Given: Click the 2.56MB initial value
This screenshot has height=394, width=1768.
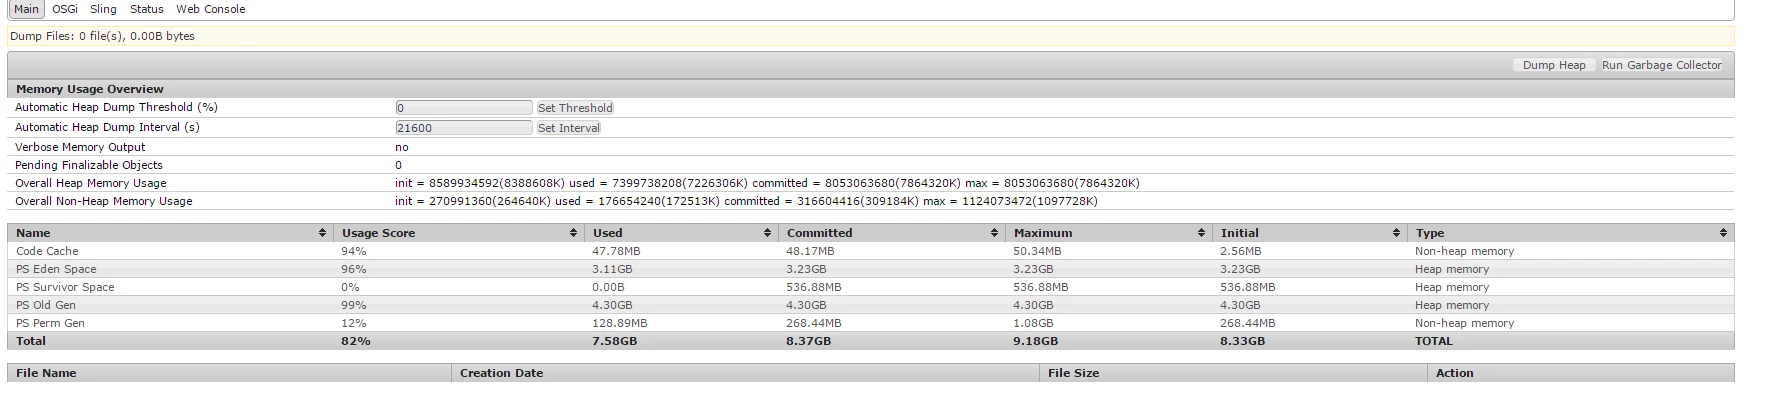Looking at the screenshot, I should (1241, 251).
